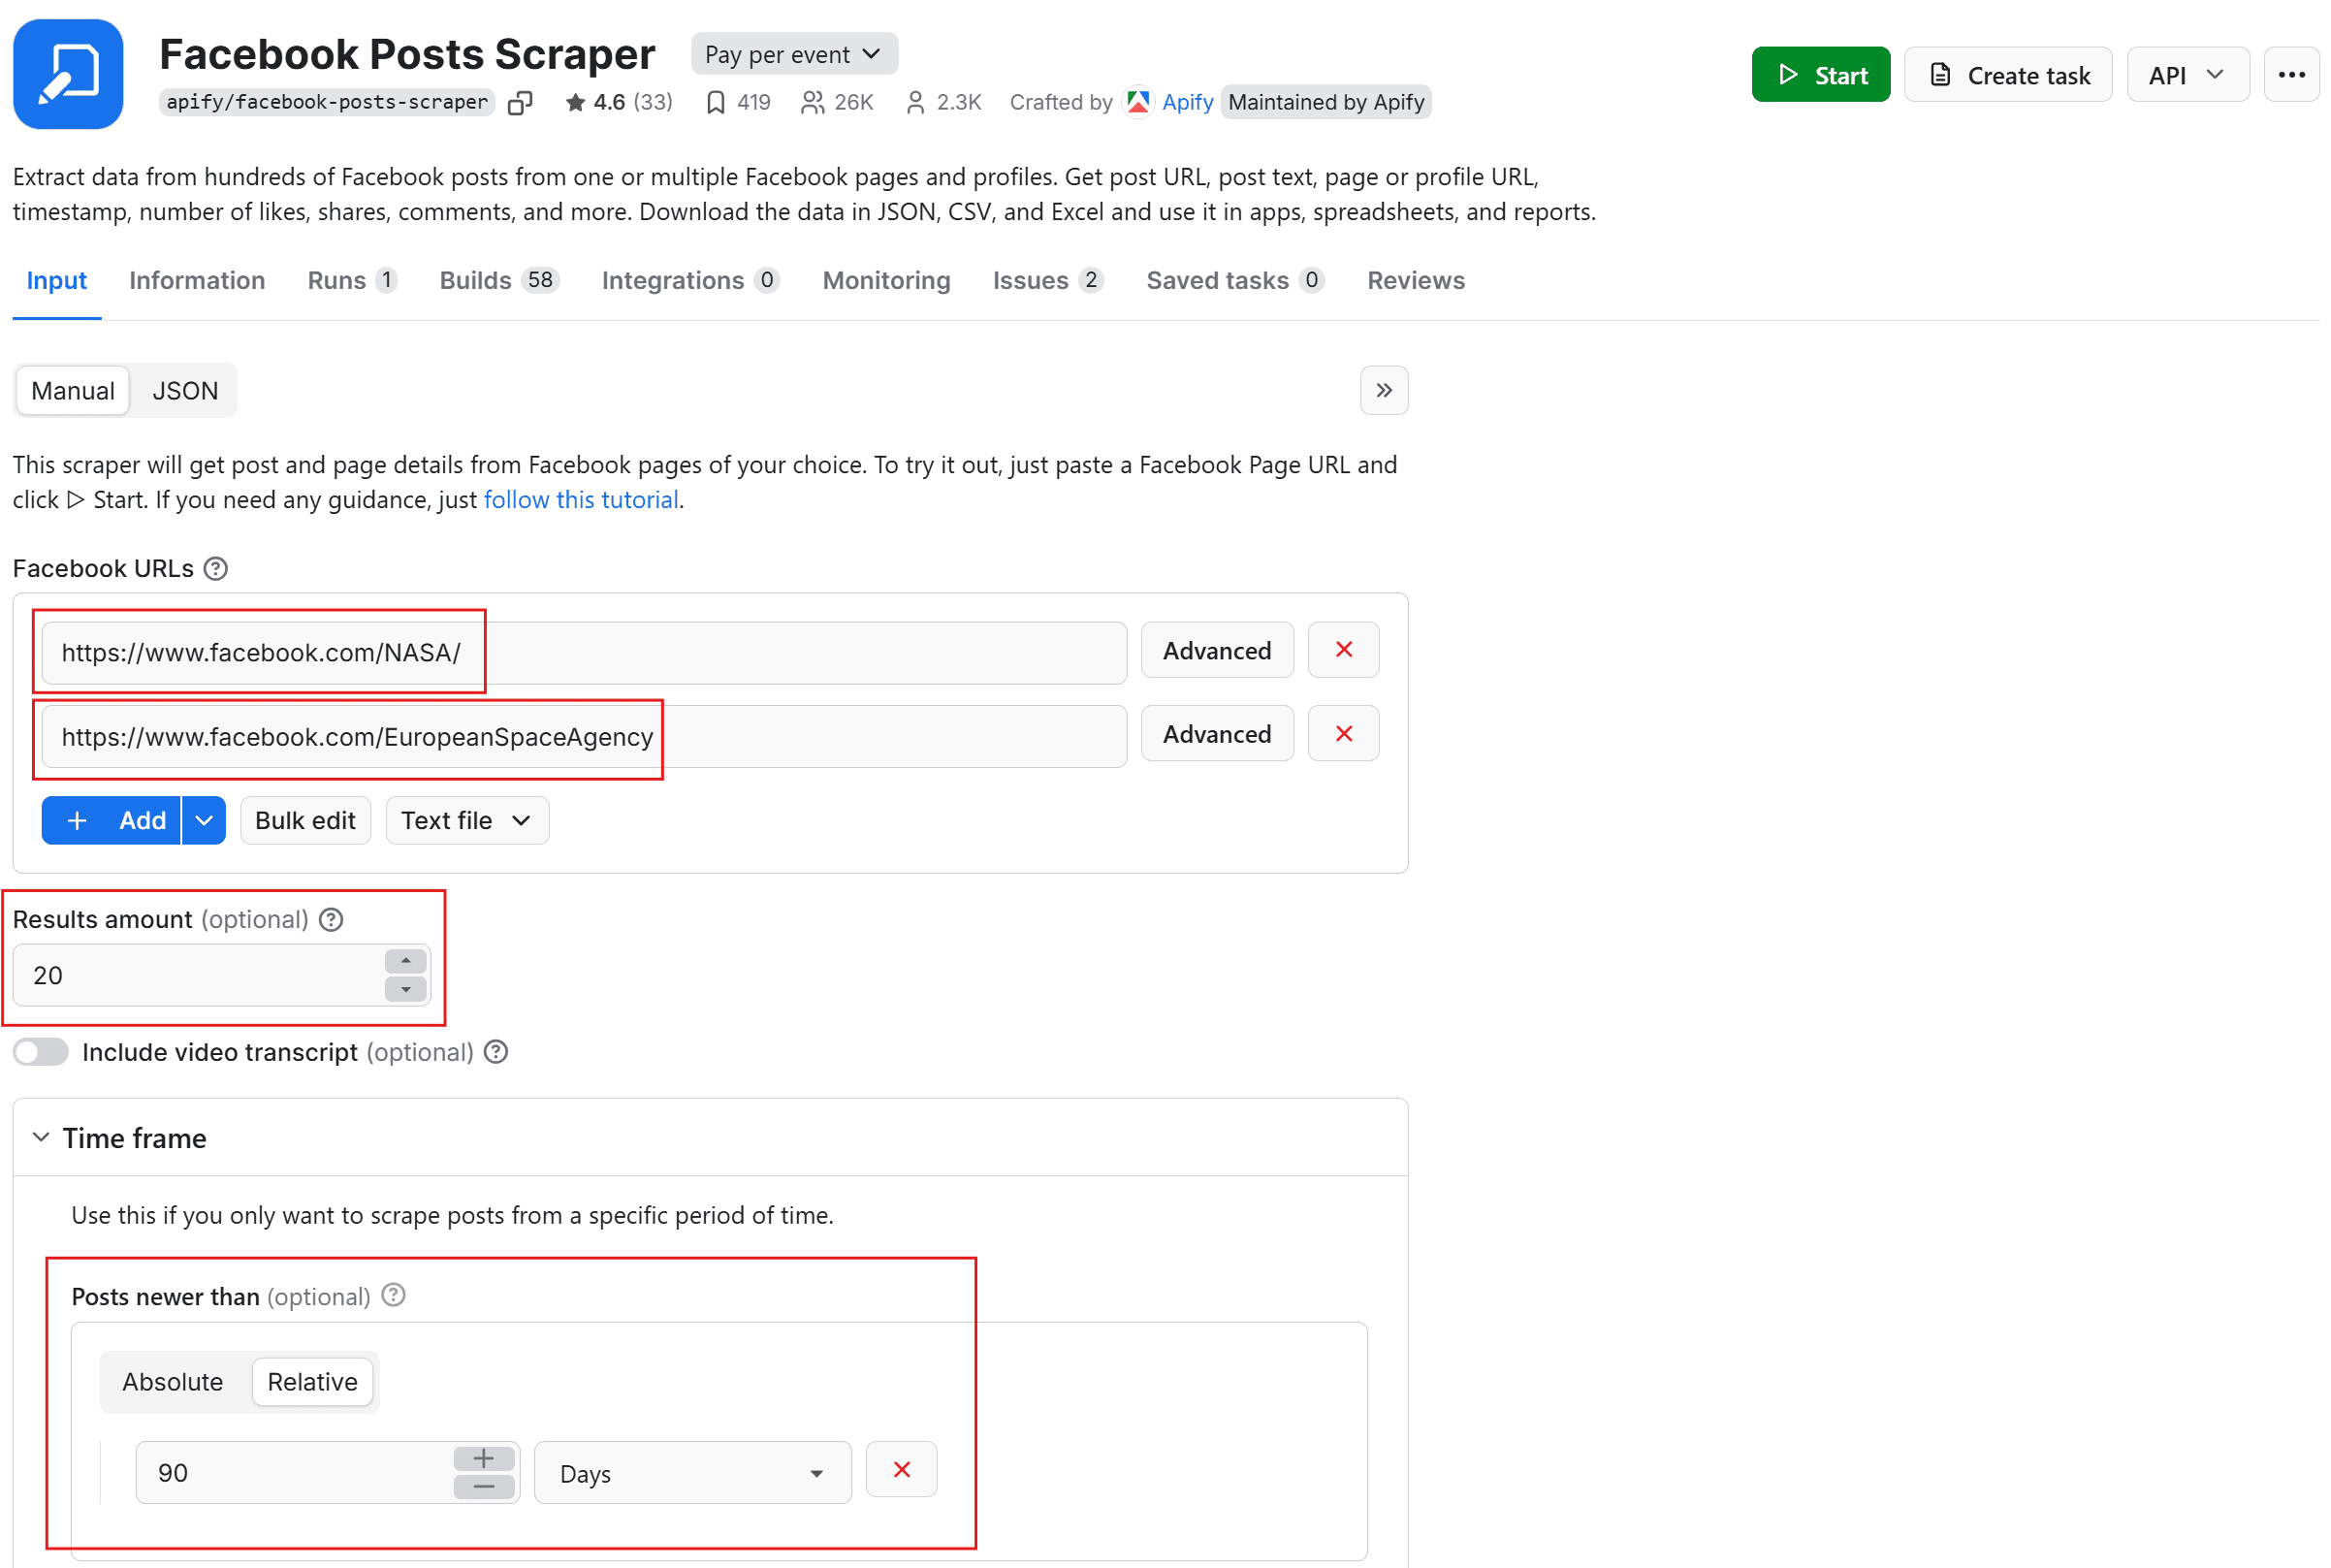The width and height of the screenshot is (2331, 1568).
Task: Copy the apify/facebook-posts-scraper actor name
Action: [x=520, y=102]
